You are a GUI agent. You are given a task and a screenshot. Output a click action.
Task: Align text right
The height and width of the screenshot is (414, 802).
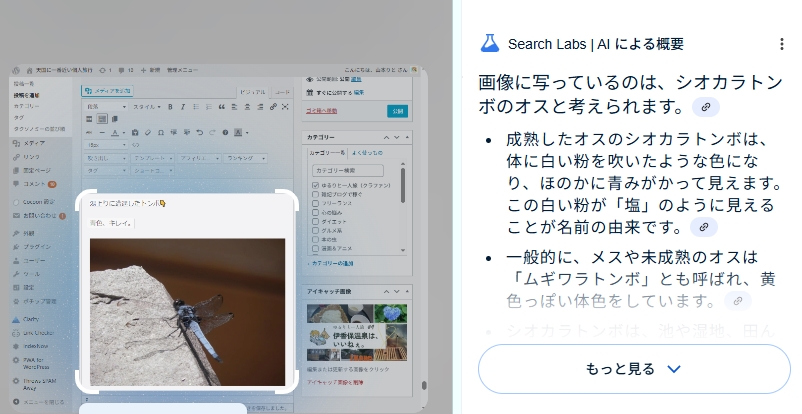coord(260,107)
